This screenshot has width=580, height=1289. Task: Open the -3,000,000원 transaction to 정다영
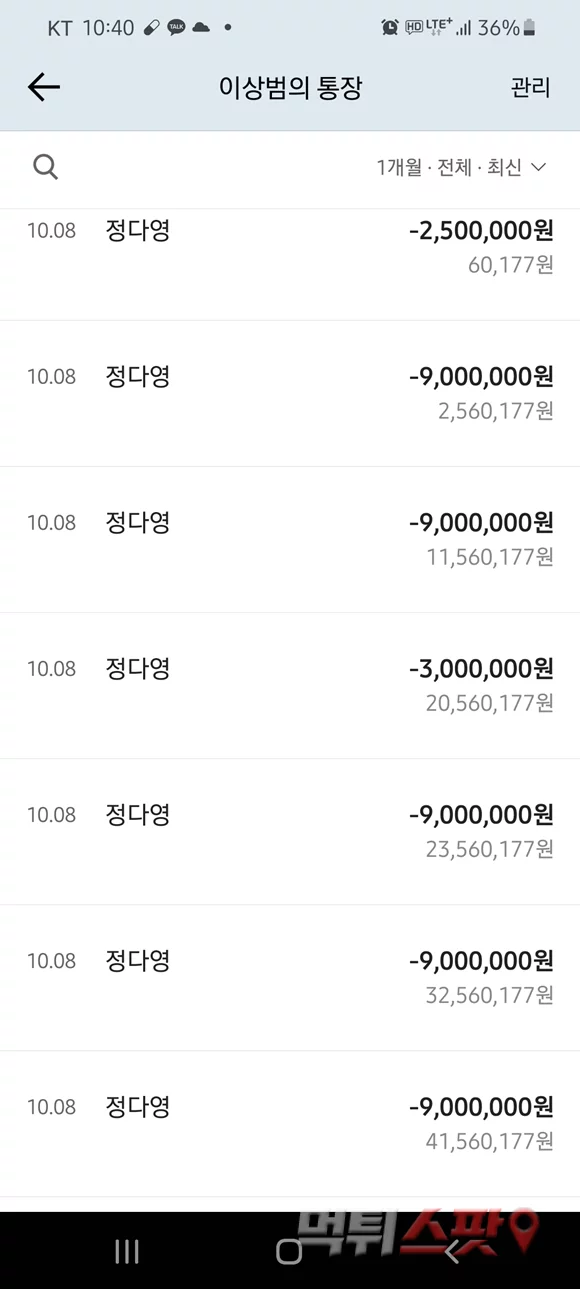[x=290, y=685]
